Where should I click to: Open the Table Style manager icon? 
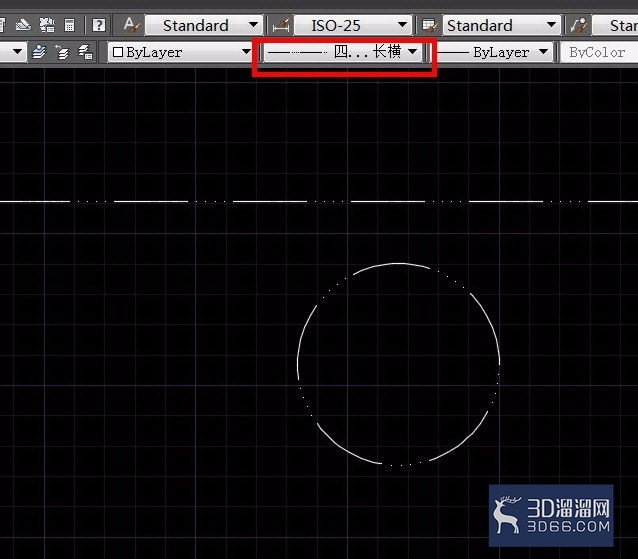[429, 25]
